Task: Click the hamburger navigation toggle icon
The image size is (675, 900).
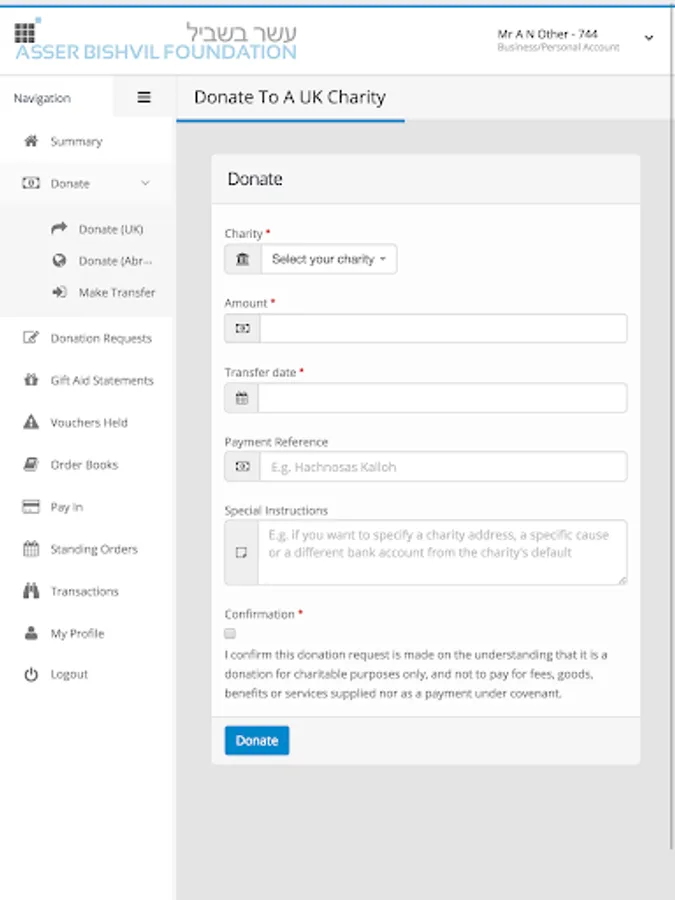Action: click(x=144, y=98)
